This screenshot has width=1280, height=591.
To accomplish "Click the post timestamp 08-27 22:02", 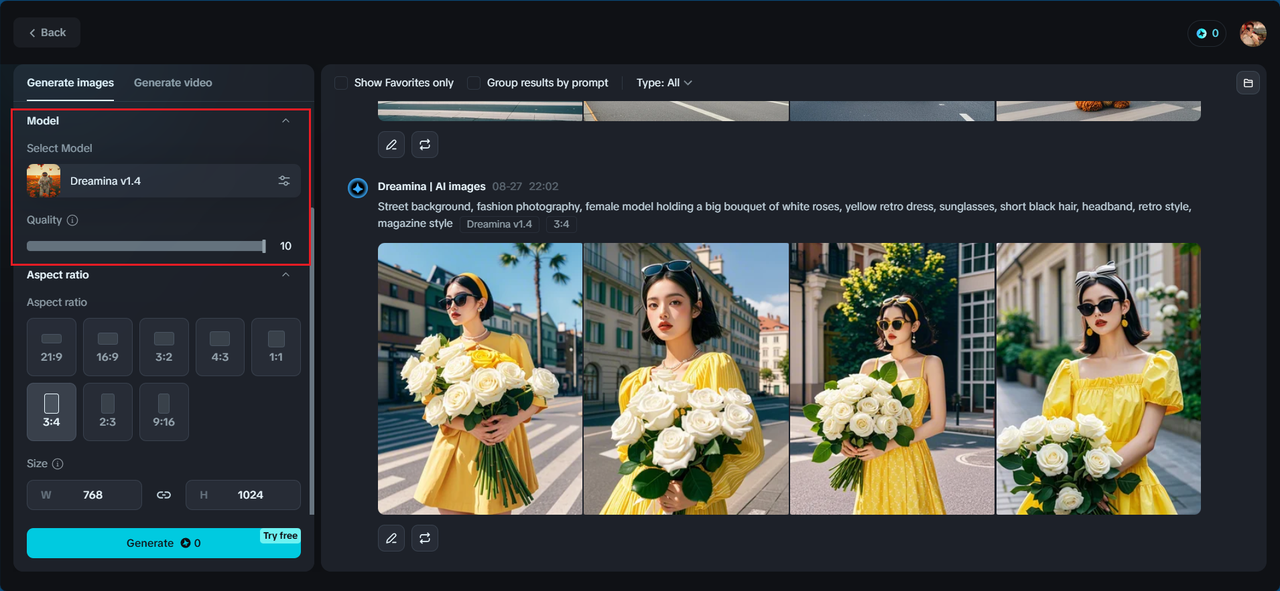I will coord(525,187).
